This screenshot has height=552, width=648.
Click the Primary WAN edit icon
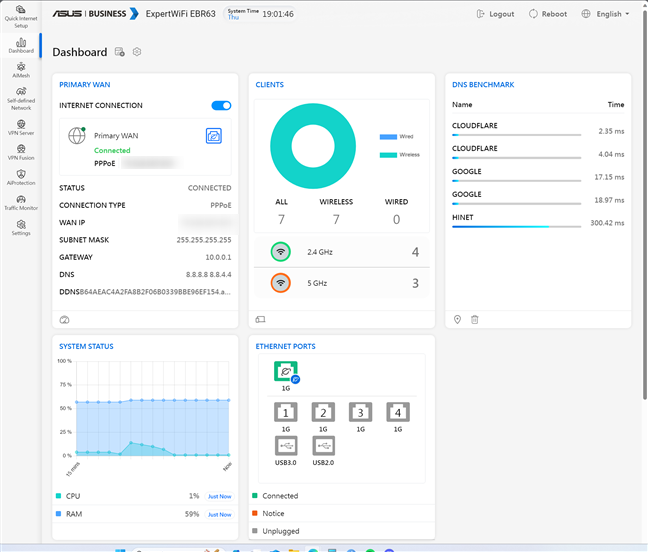tap(213, 135)
